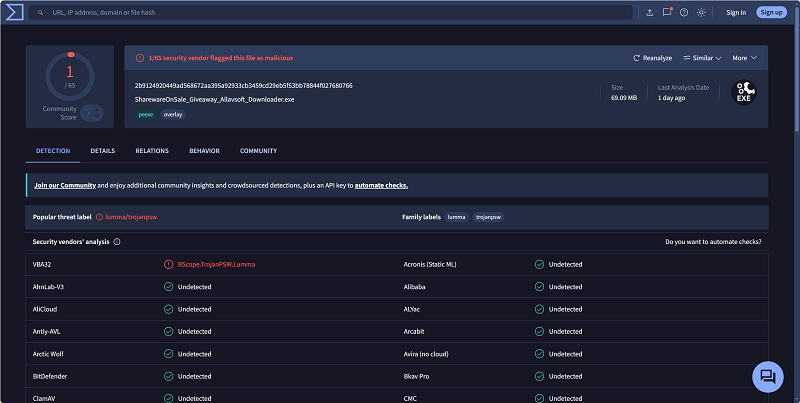The height and width of the screenshot is (403, 800).
Task: Click the upload file icon
Action: tap(649, 13)
